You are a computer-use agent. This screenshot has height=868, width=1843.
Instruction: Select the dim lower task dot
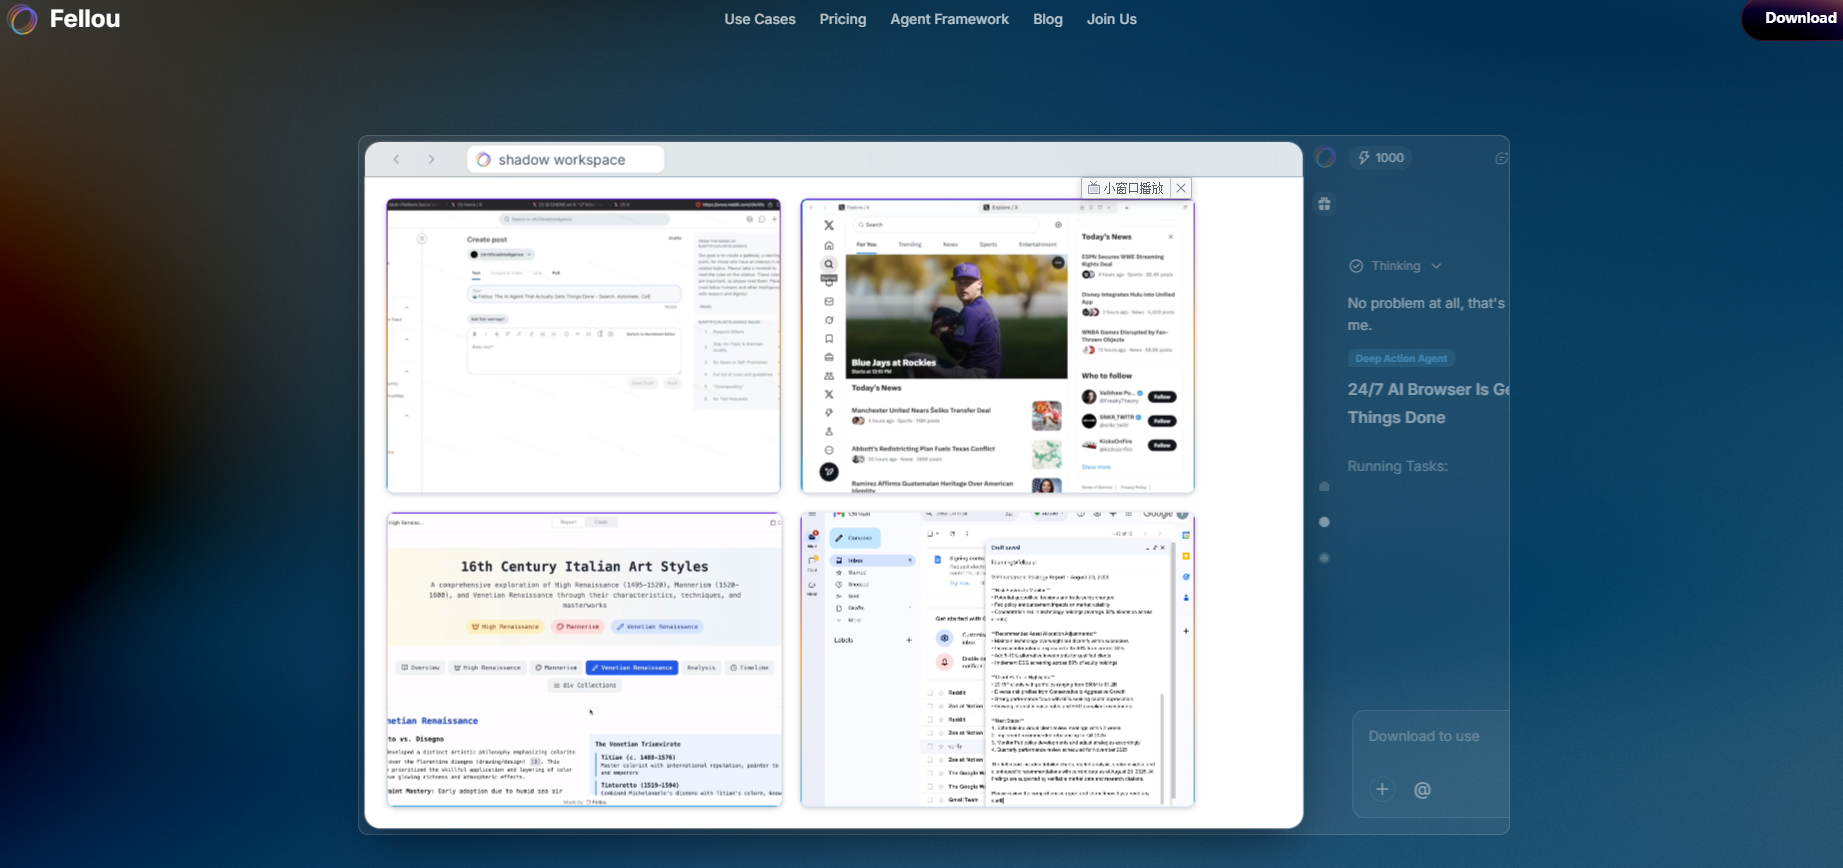[x=1324, y=558]
